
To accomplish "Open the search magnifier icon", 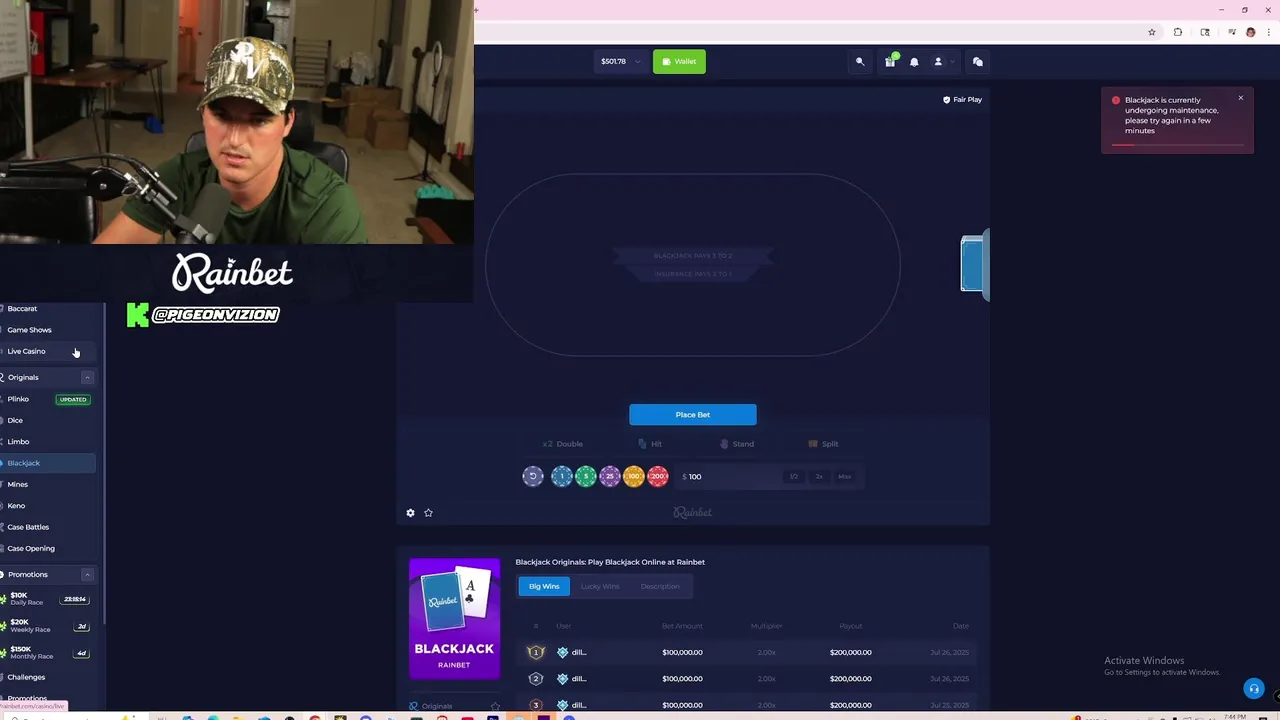I will (860, 62).
